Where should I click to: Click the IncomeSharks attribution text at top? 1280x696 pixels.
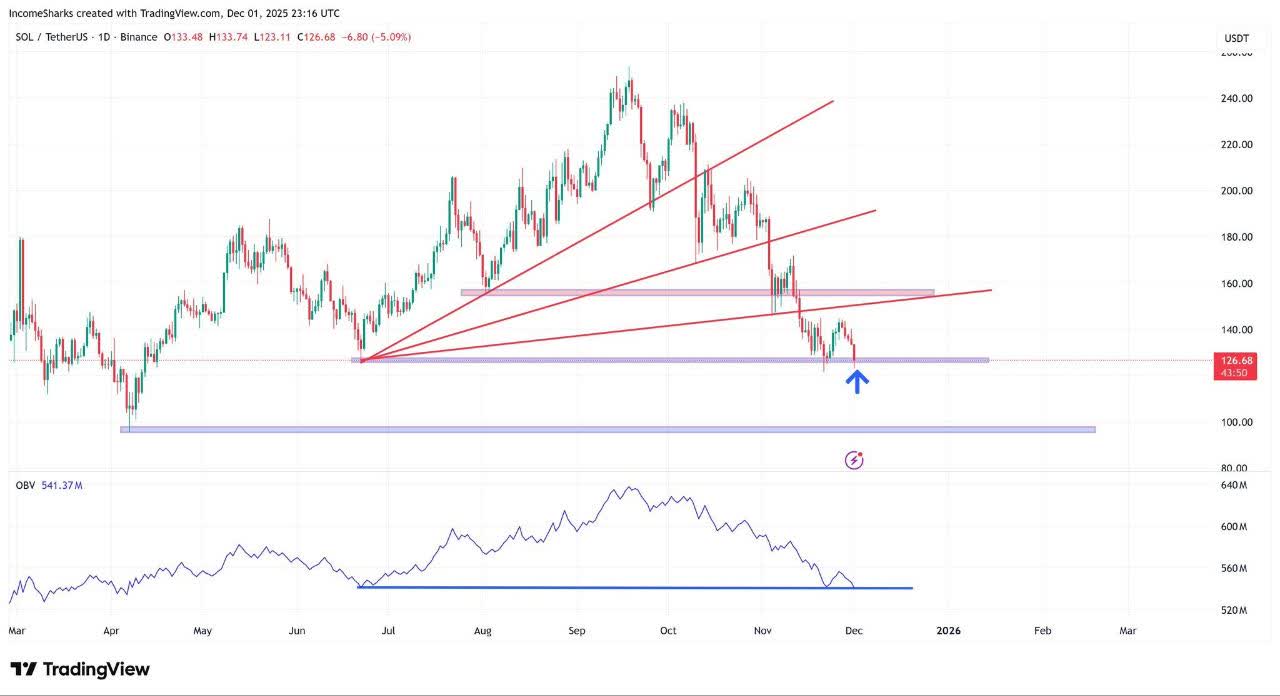tap(174, 13)
